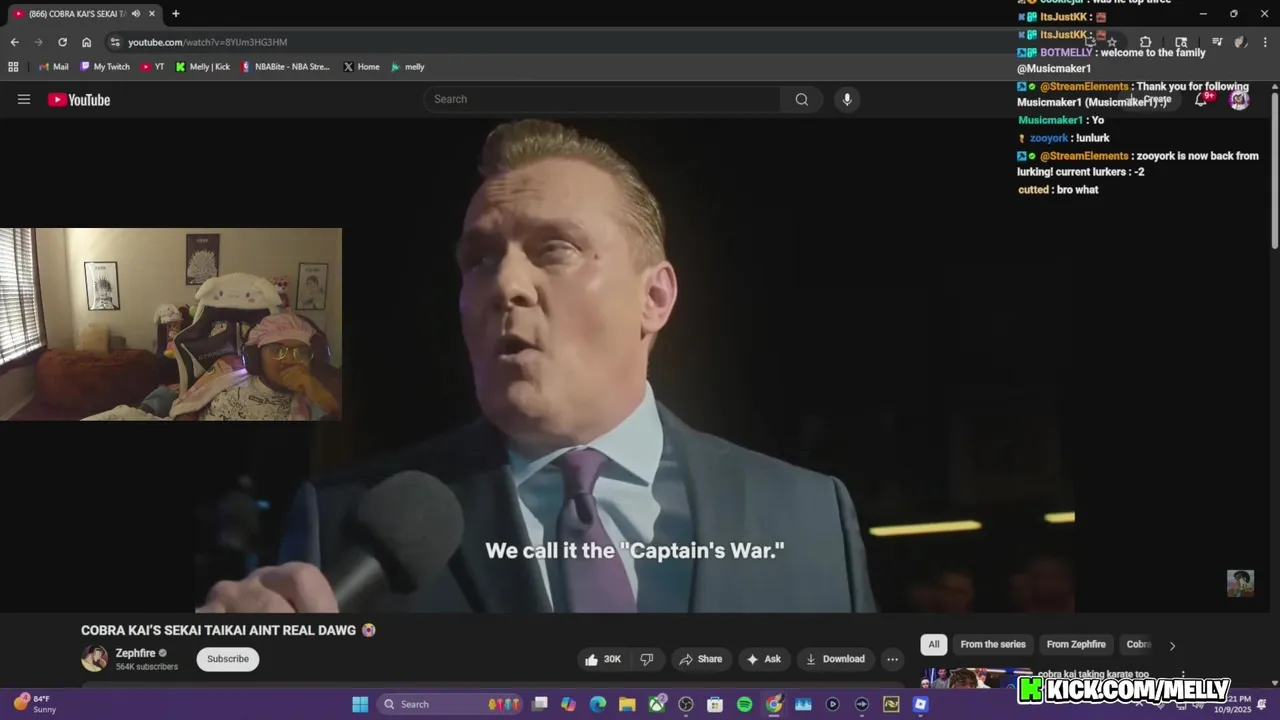Open a new Chrome tab

pos(176,14)
